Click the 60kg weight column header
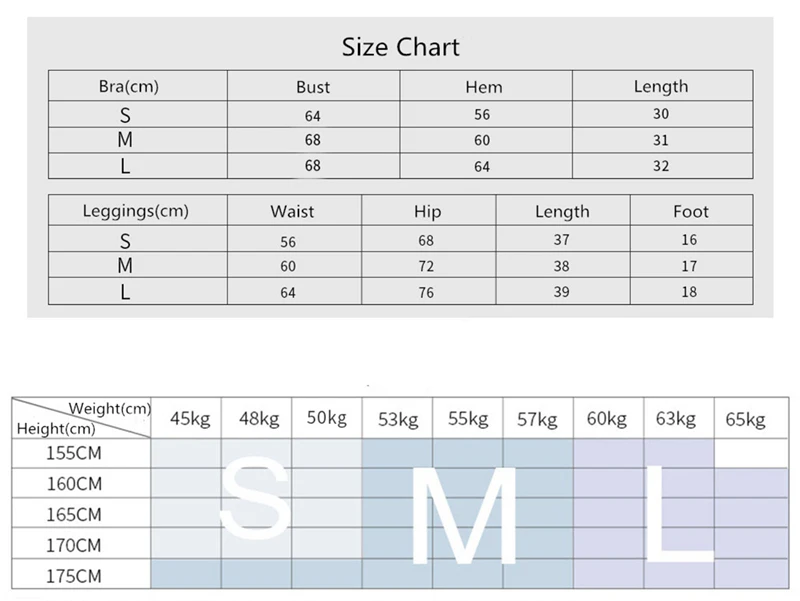Viewport: 800px width, 601px height. [606, 418]
